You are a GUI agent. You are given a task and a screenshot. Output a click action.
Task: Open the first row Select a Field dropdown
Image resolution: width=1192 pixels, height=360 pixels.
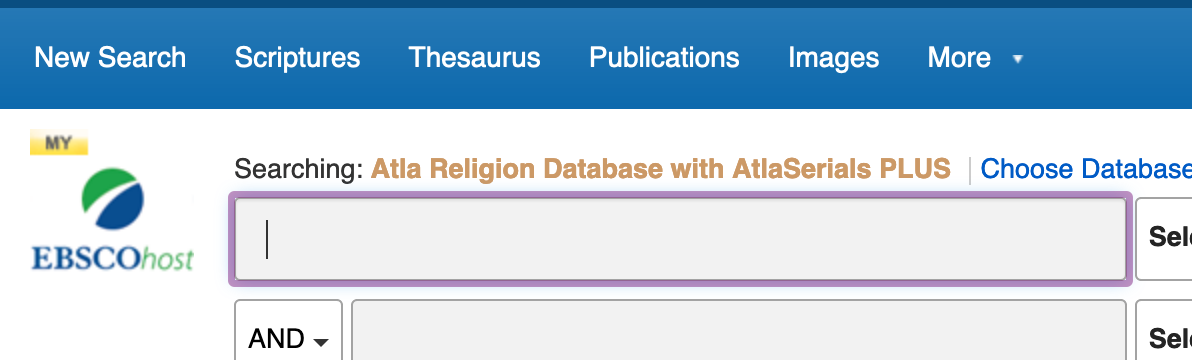pyautogui.click(x=1163, y=237)
